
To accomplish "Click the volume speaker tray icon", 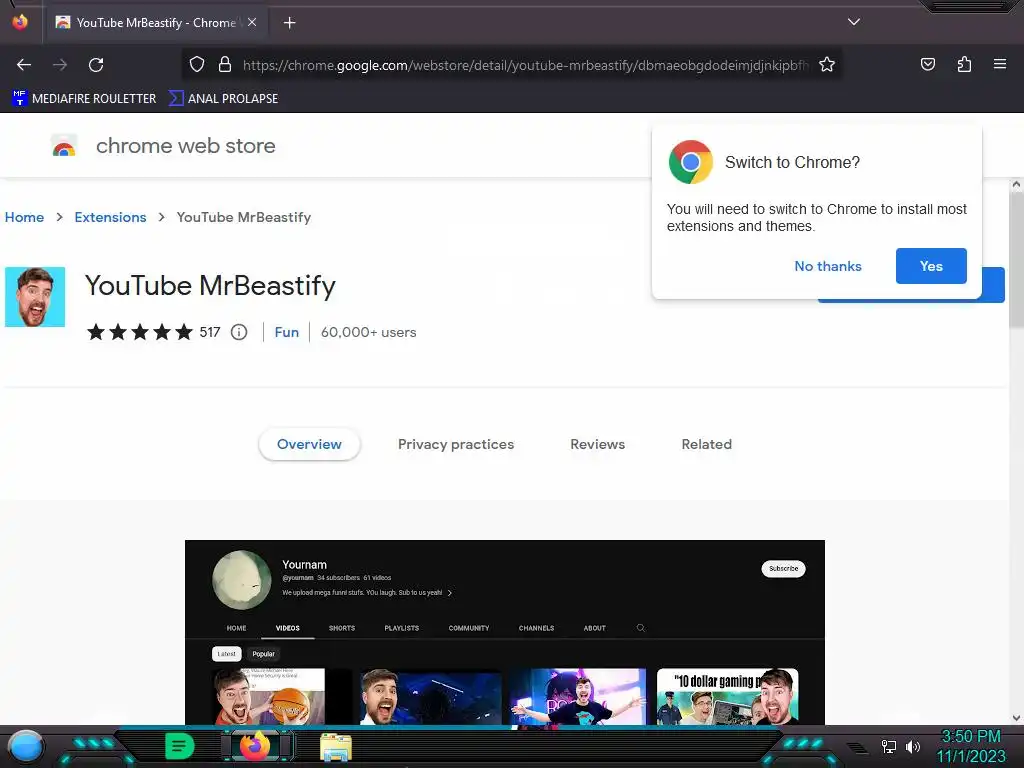I will click(912, 746).
